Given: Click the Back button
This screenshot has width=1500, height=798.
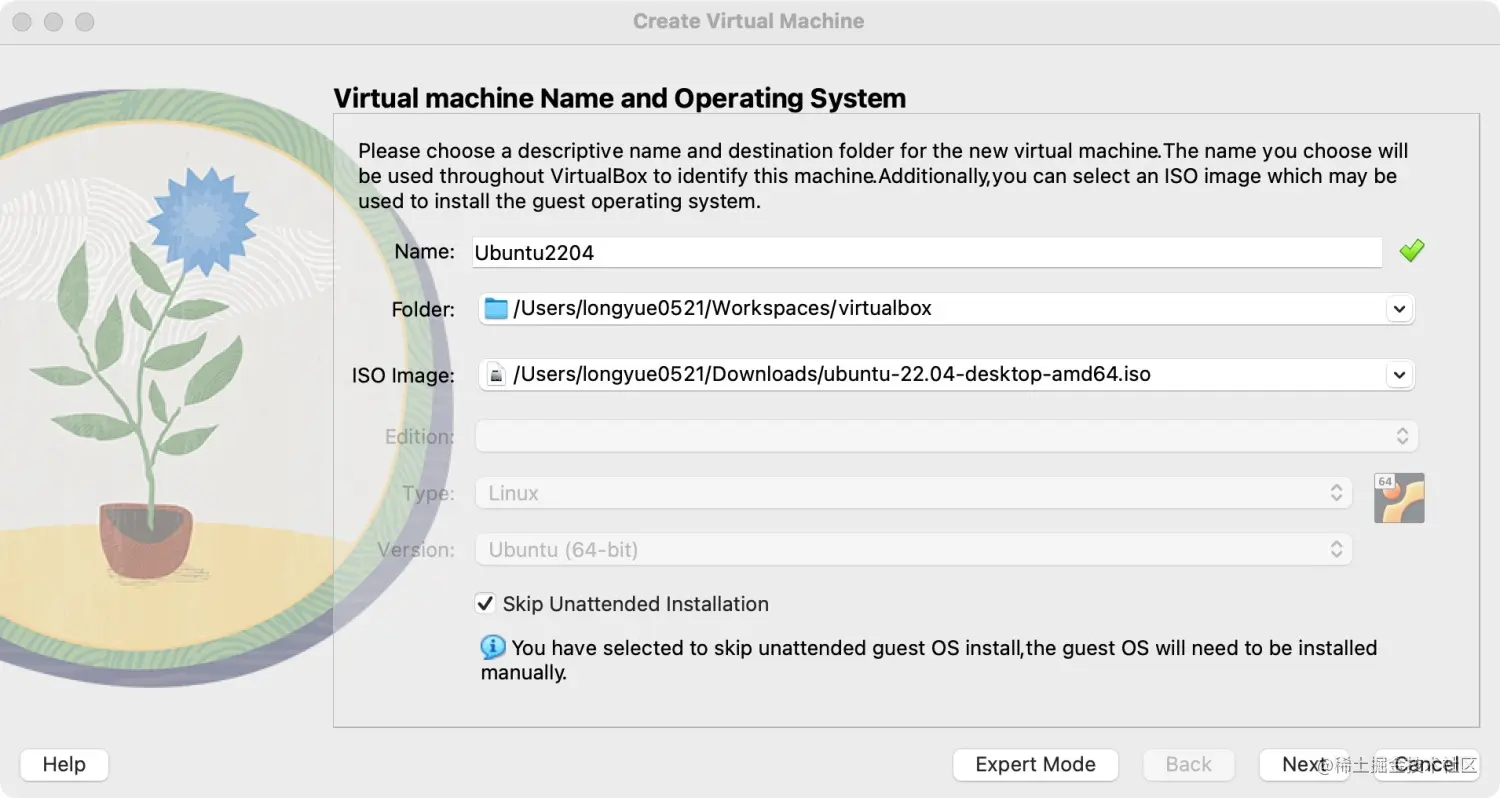Looking at the screenshot, I should tap(1188, 765).
